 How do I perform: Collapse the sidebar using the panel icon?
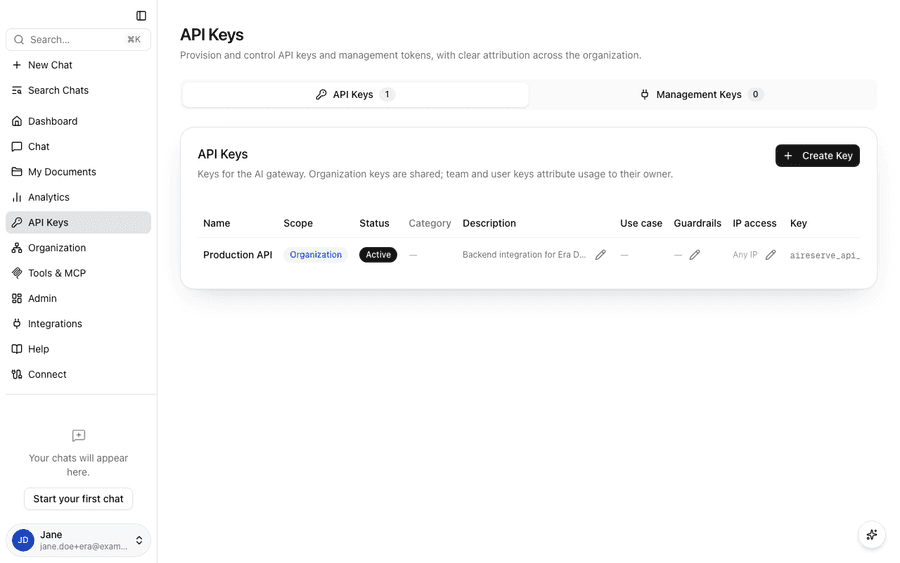[141, 15]
